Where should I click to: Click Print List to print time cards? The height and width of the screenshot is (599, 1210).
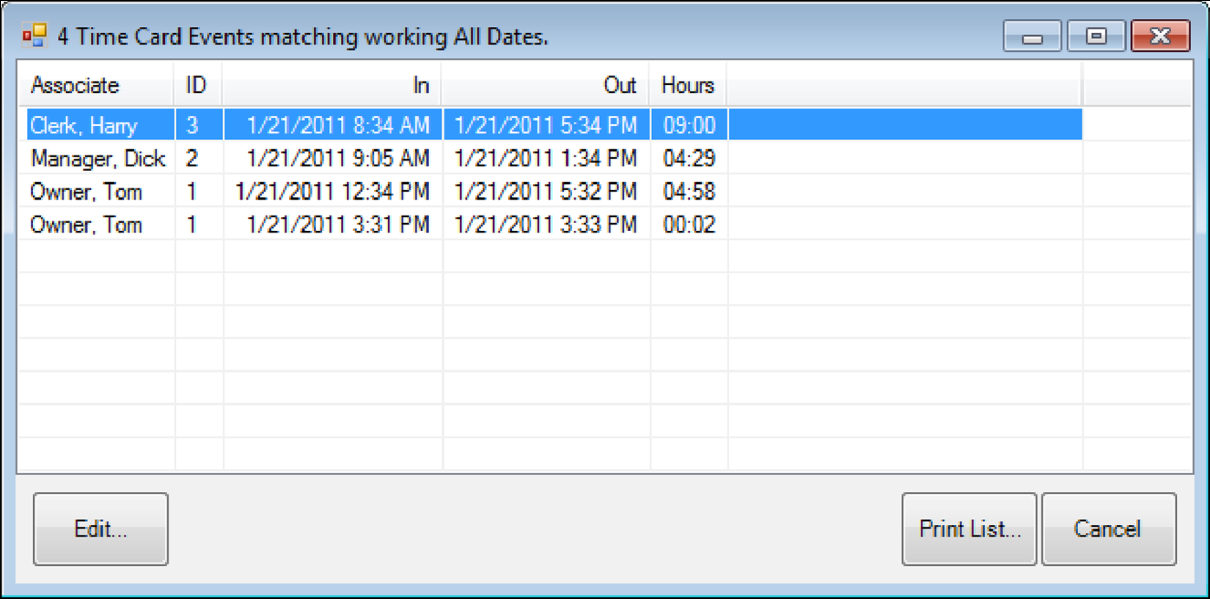point(968,529)
